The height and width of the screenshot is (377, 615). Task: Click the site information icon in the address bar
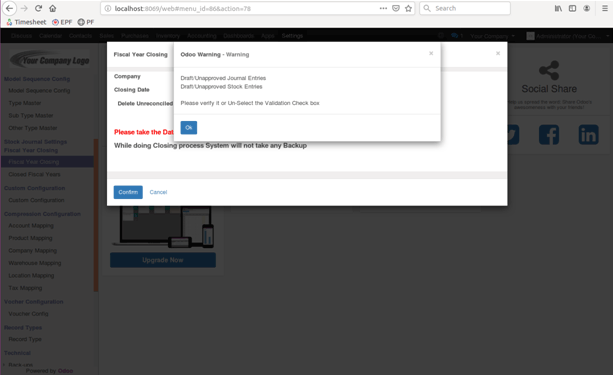108,8
